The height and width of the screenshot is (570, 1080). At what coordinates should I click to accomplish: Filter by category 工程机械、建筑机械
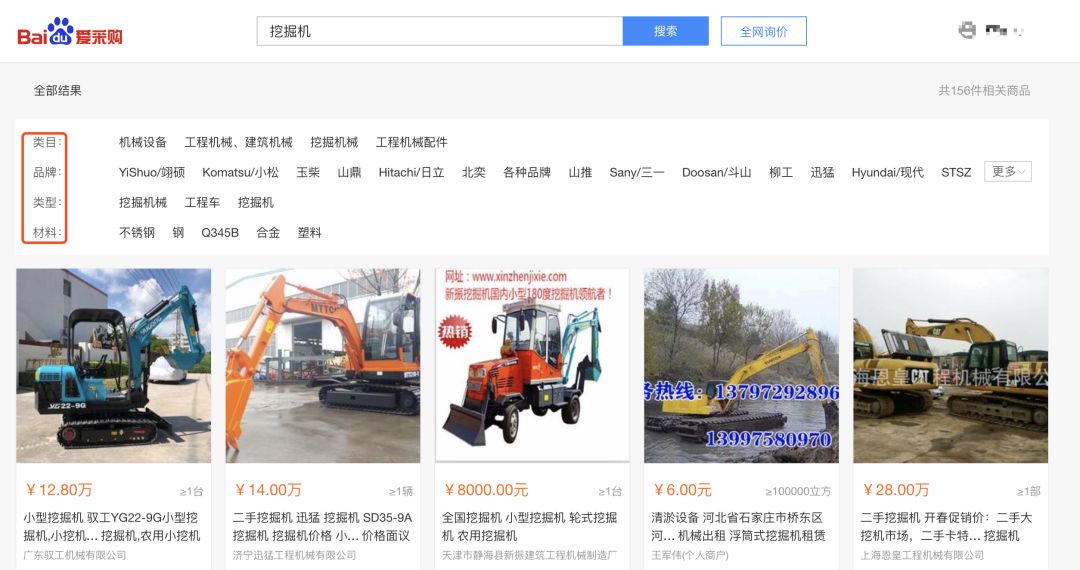[238, 142]
